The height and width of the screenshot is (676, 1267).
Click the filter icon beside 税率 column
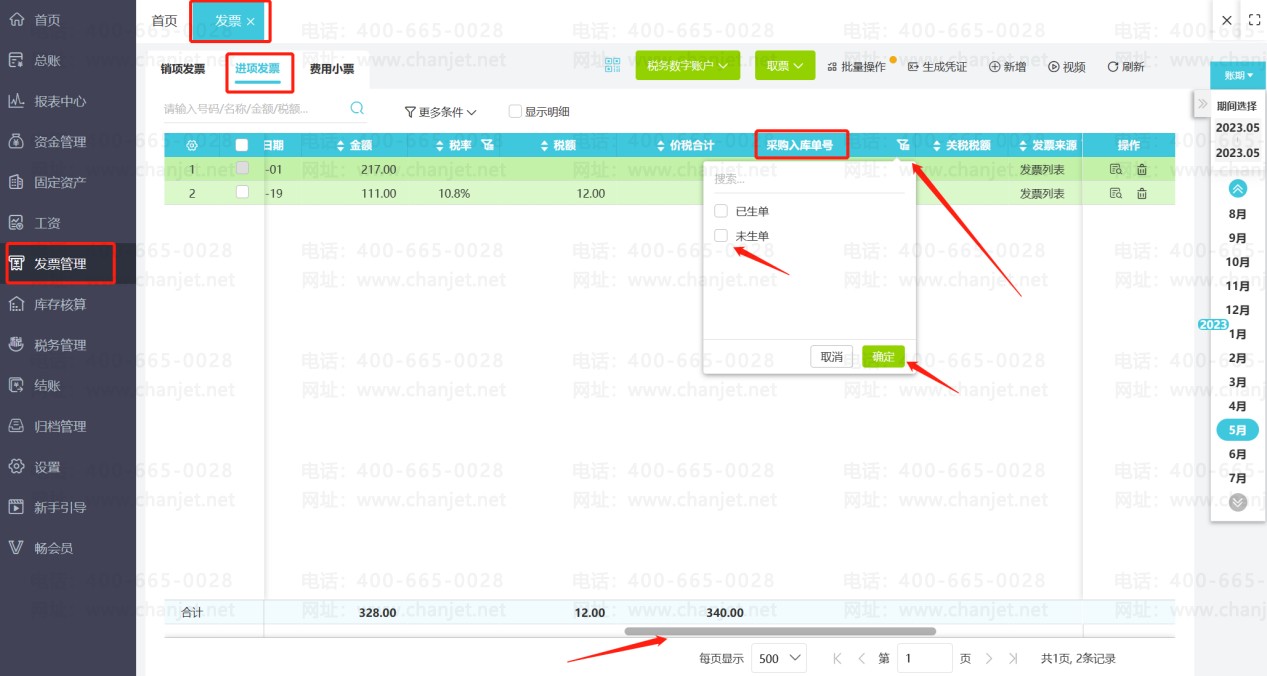pyautogui.click(x=488, y=145)
